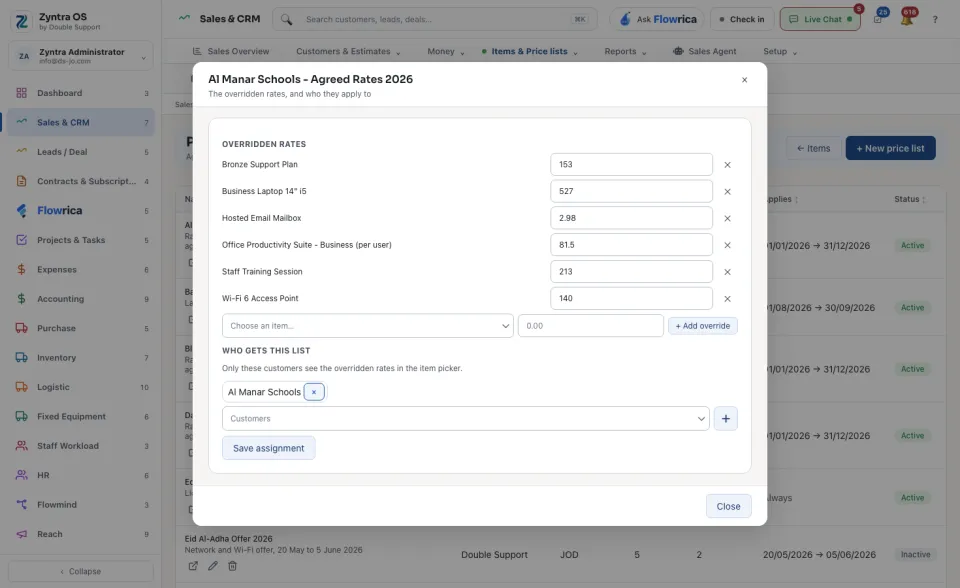Delete the Hosted Email Mailbox override
The image size is (960, 588).
(x=727, y=219)
